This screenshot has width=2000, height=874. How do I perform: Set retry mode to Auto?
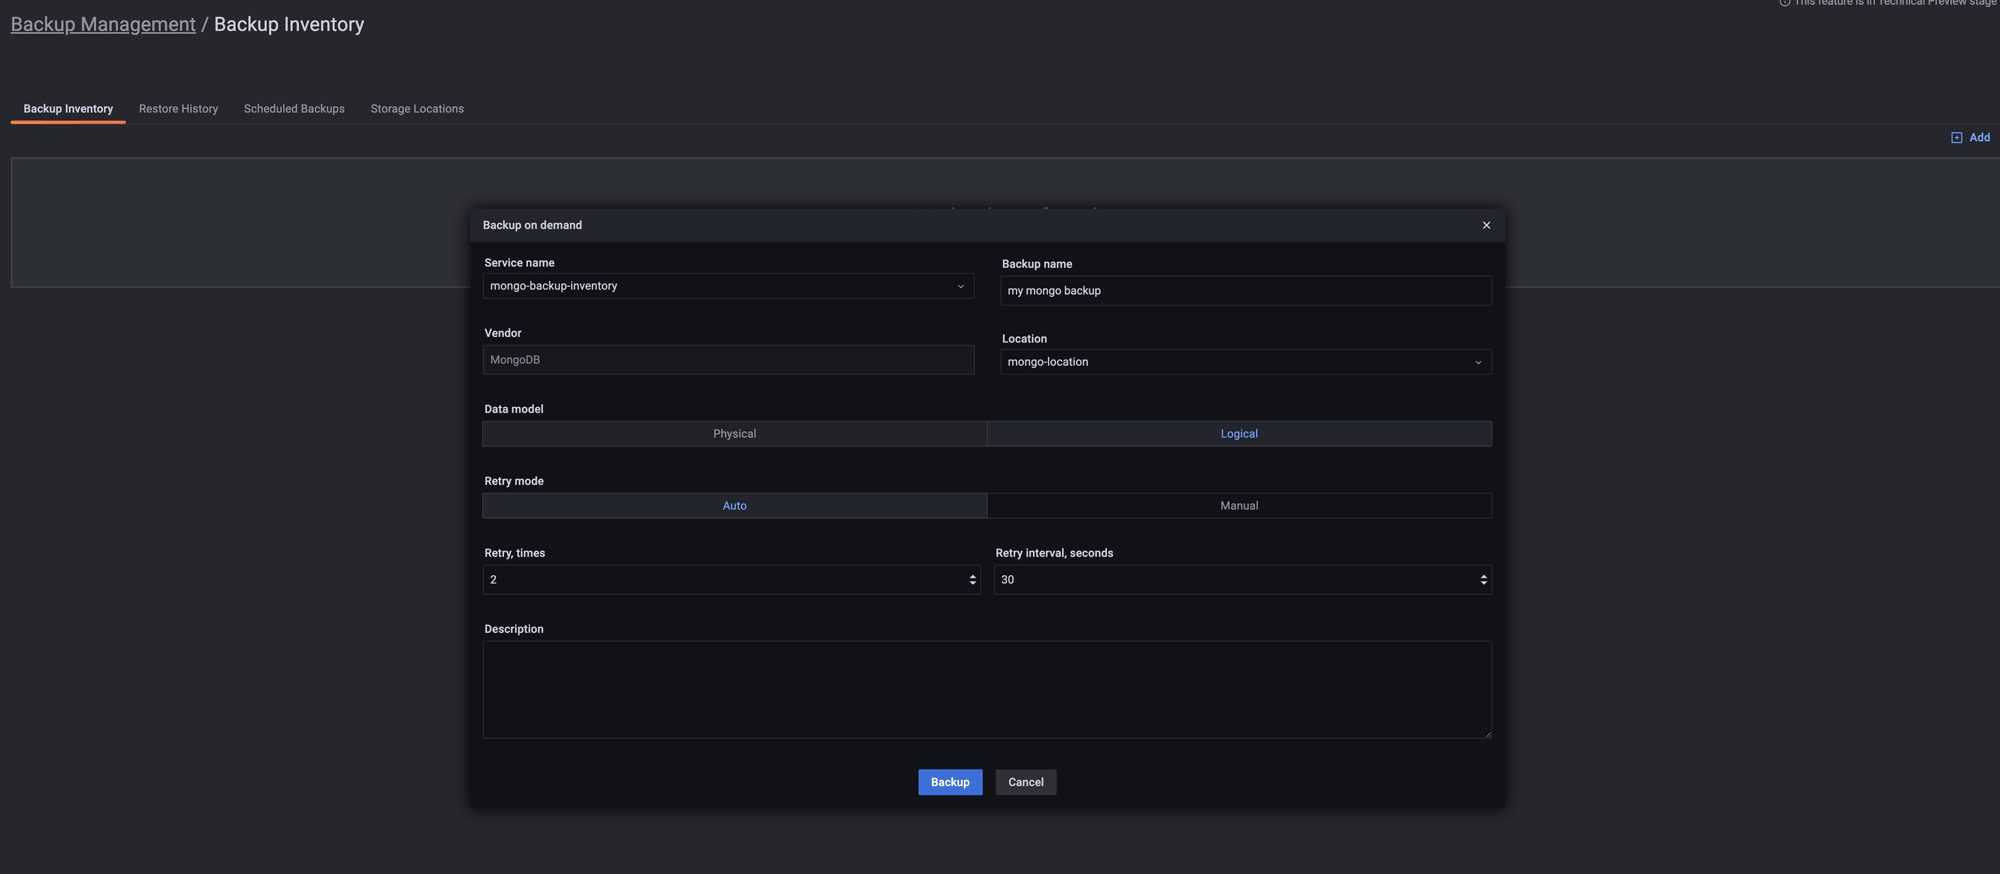coord(734,506)
